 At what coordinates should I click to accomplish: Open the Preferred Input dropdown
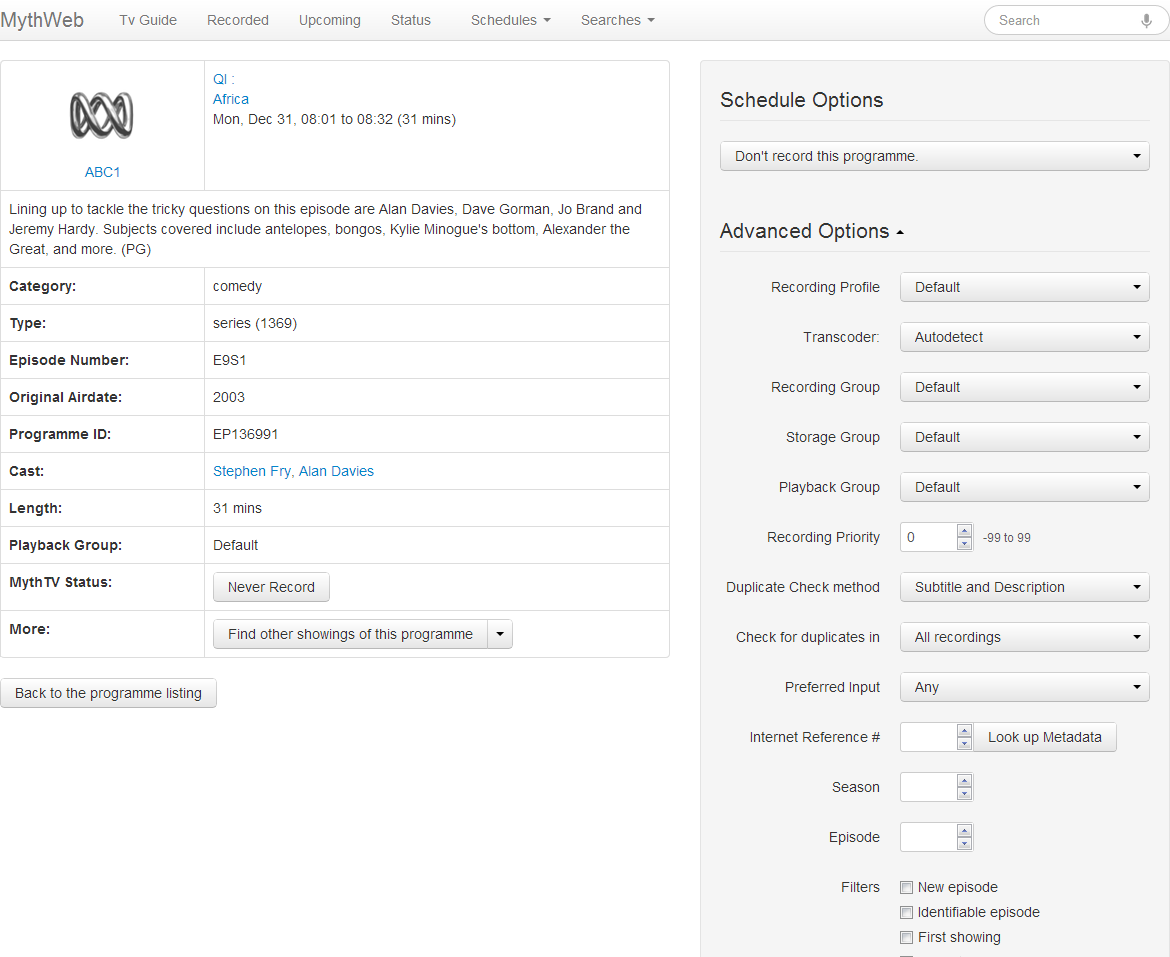(1024, 688)
